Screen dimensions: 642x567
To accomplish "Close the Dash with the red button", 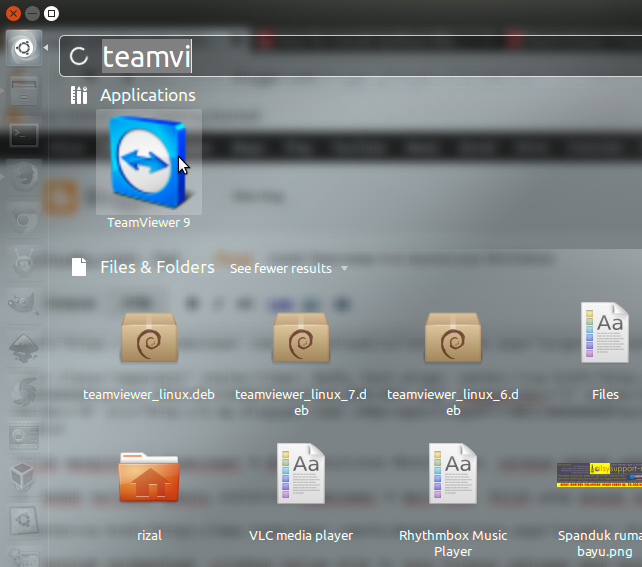I will (14, 14).
